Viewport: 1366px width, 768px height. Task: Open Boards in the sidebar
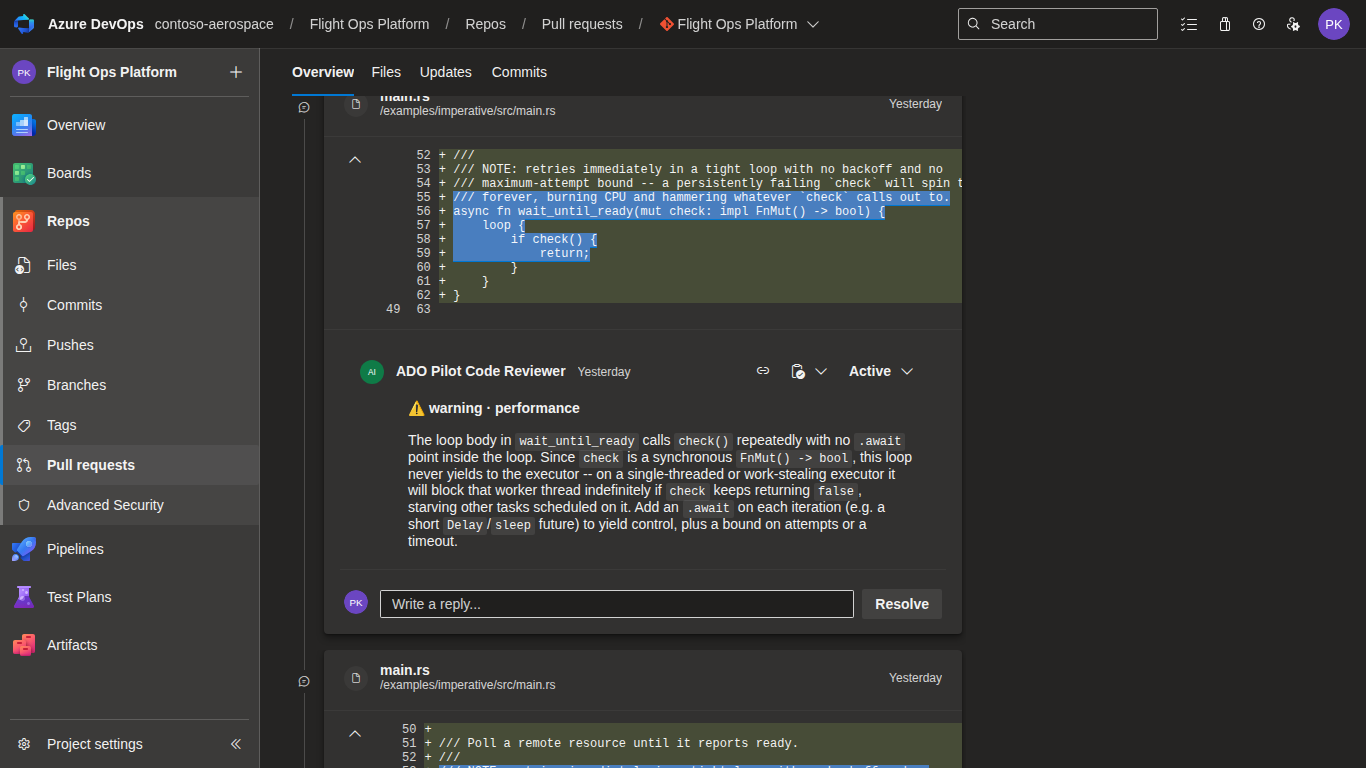[x=130, y=173]
